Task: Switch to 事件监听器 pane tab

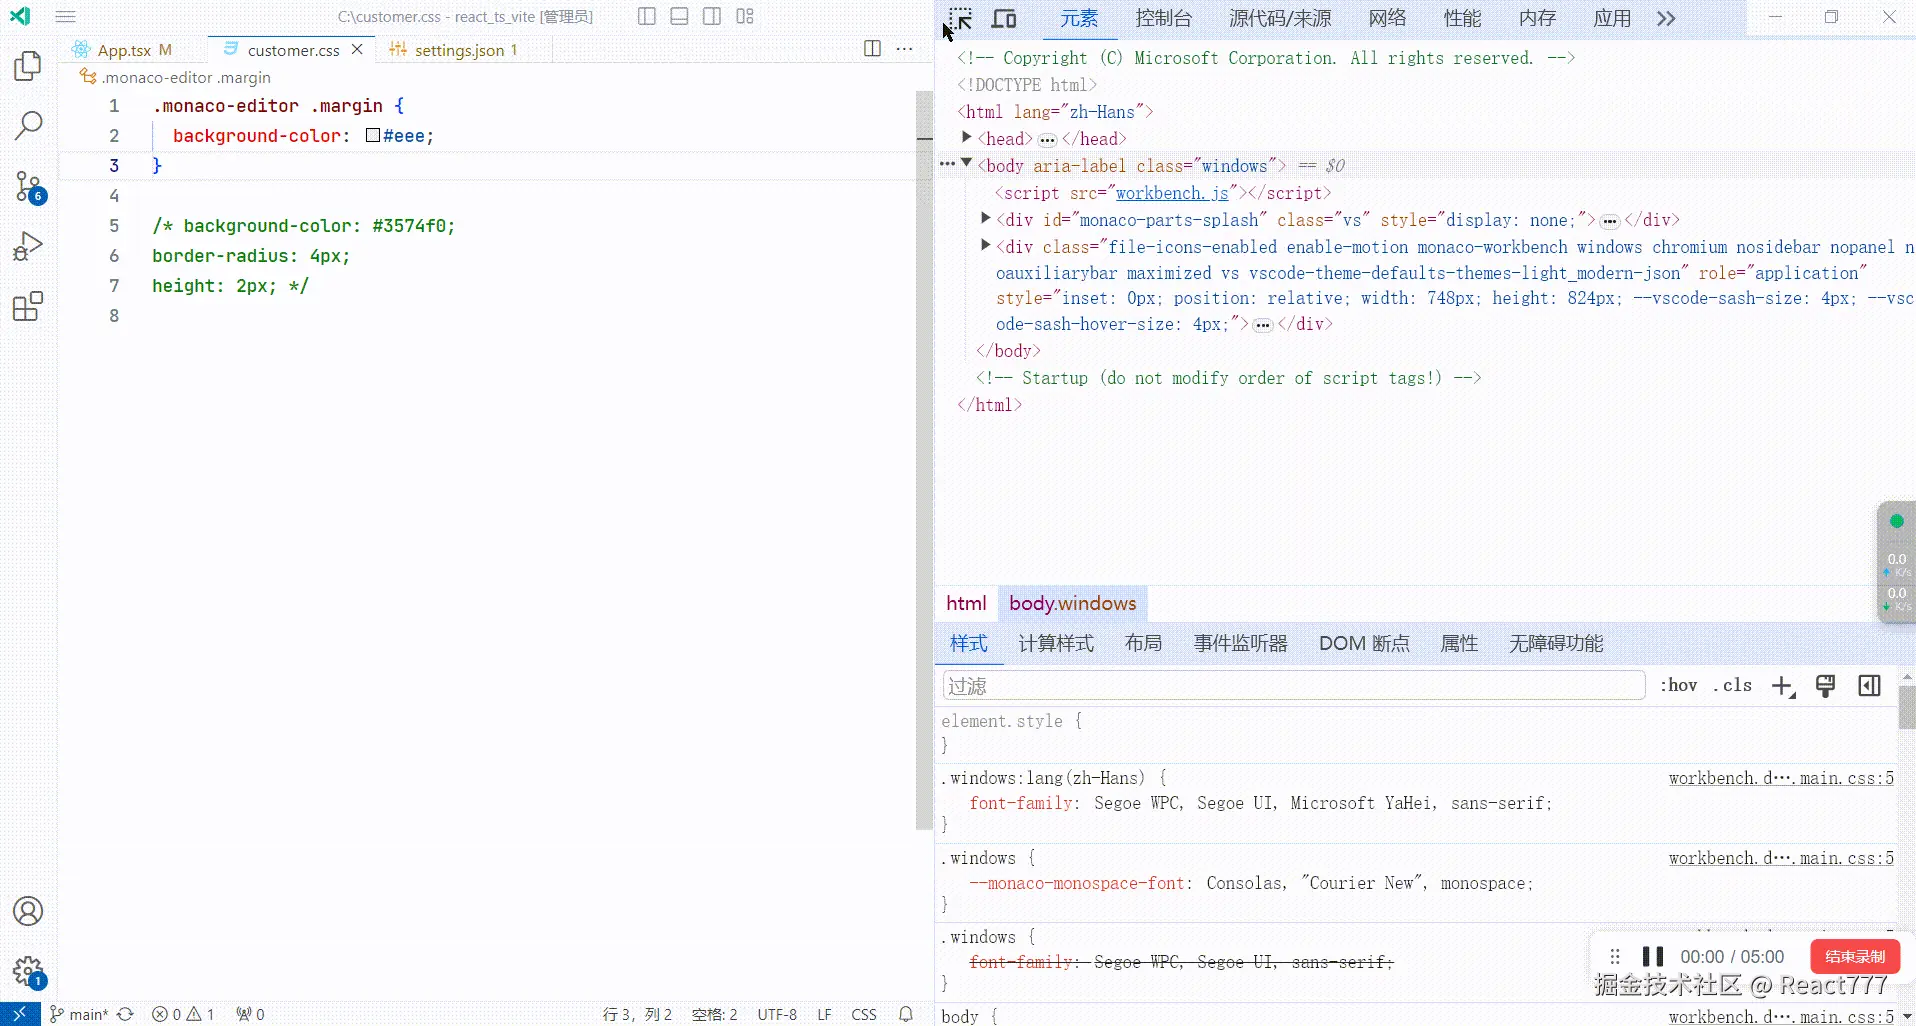Action: pyautogui.click(x=1240, y=644)
